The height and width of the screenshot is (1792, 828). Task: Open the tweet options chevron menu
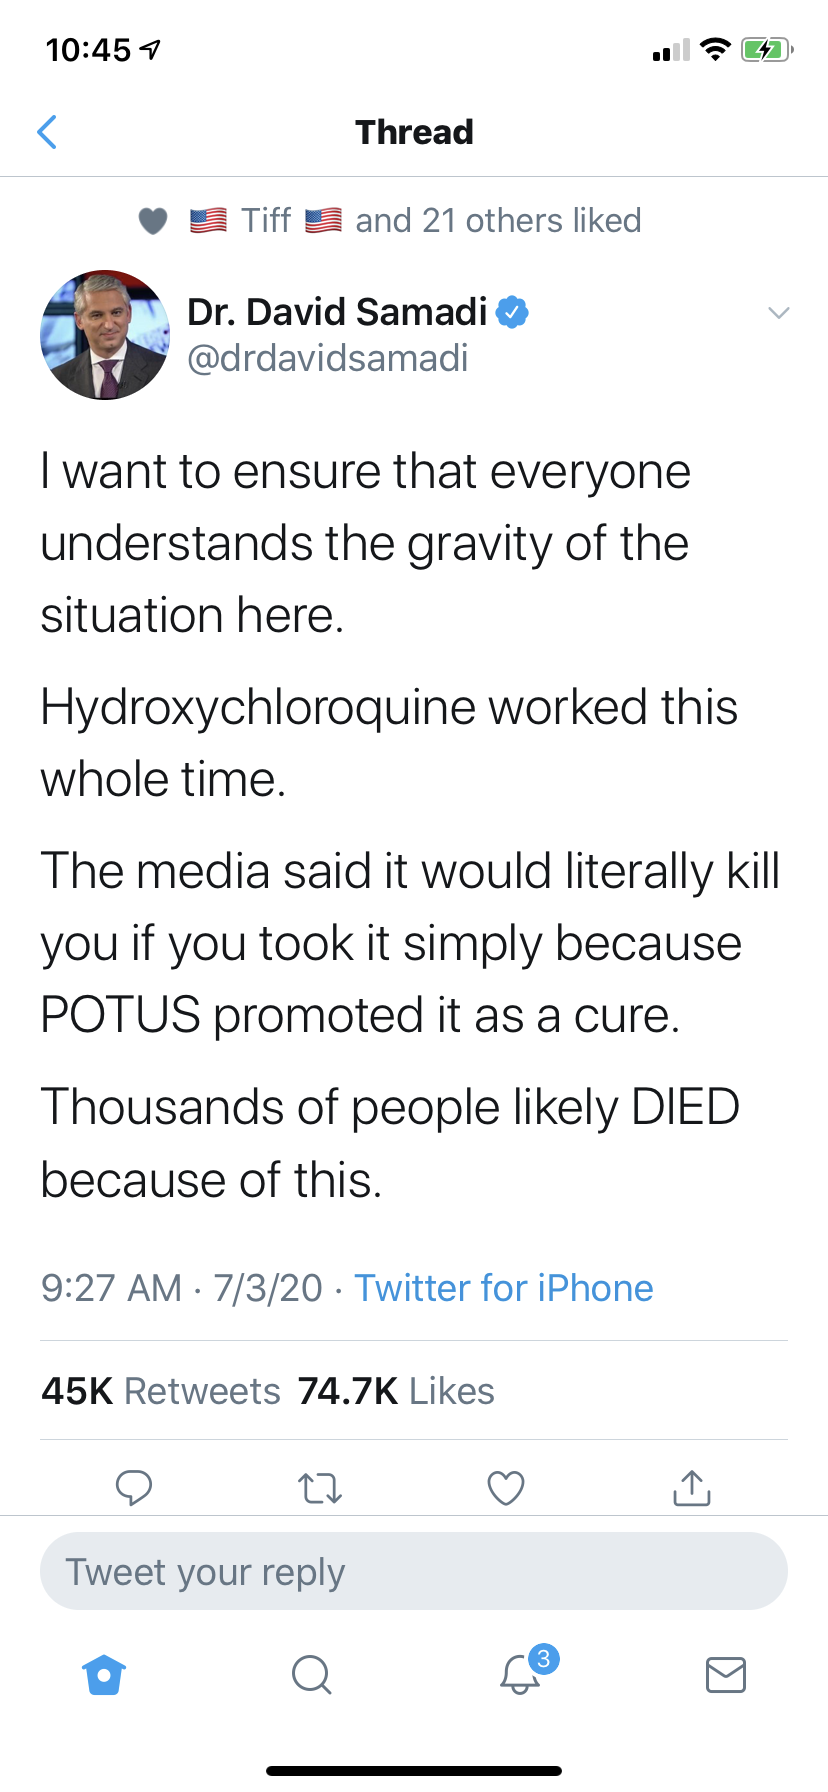tap(778, 313)
